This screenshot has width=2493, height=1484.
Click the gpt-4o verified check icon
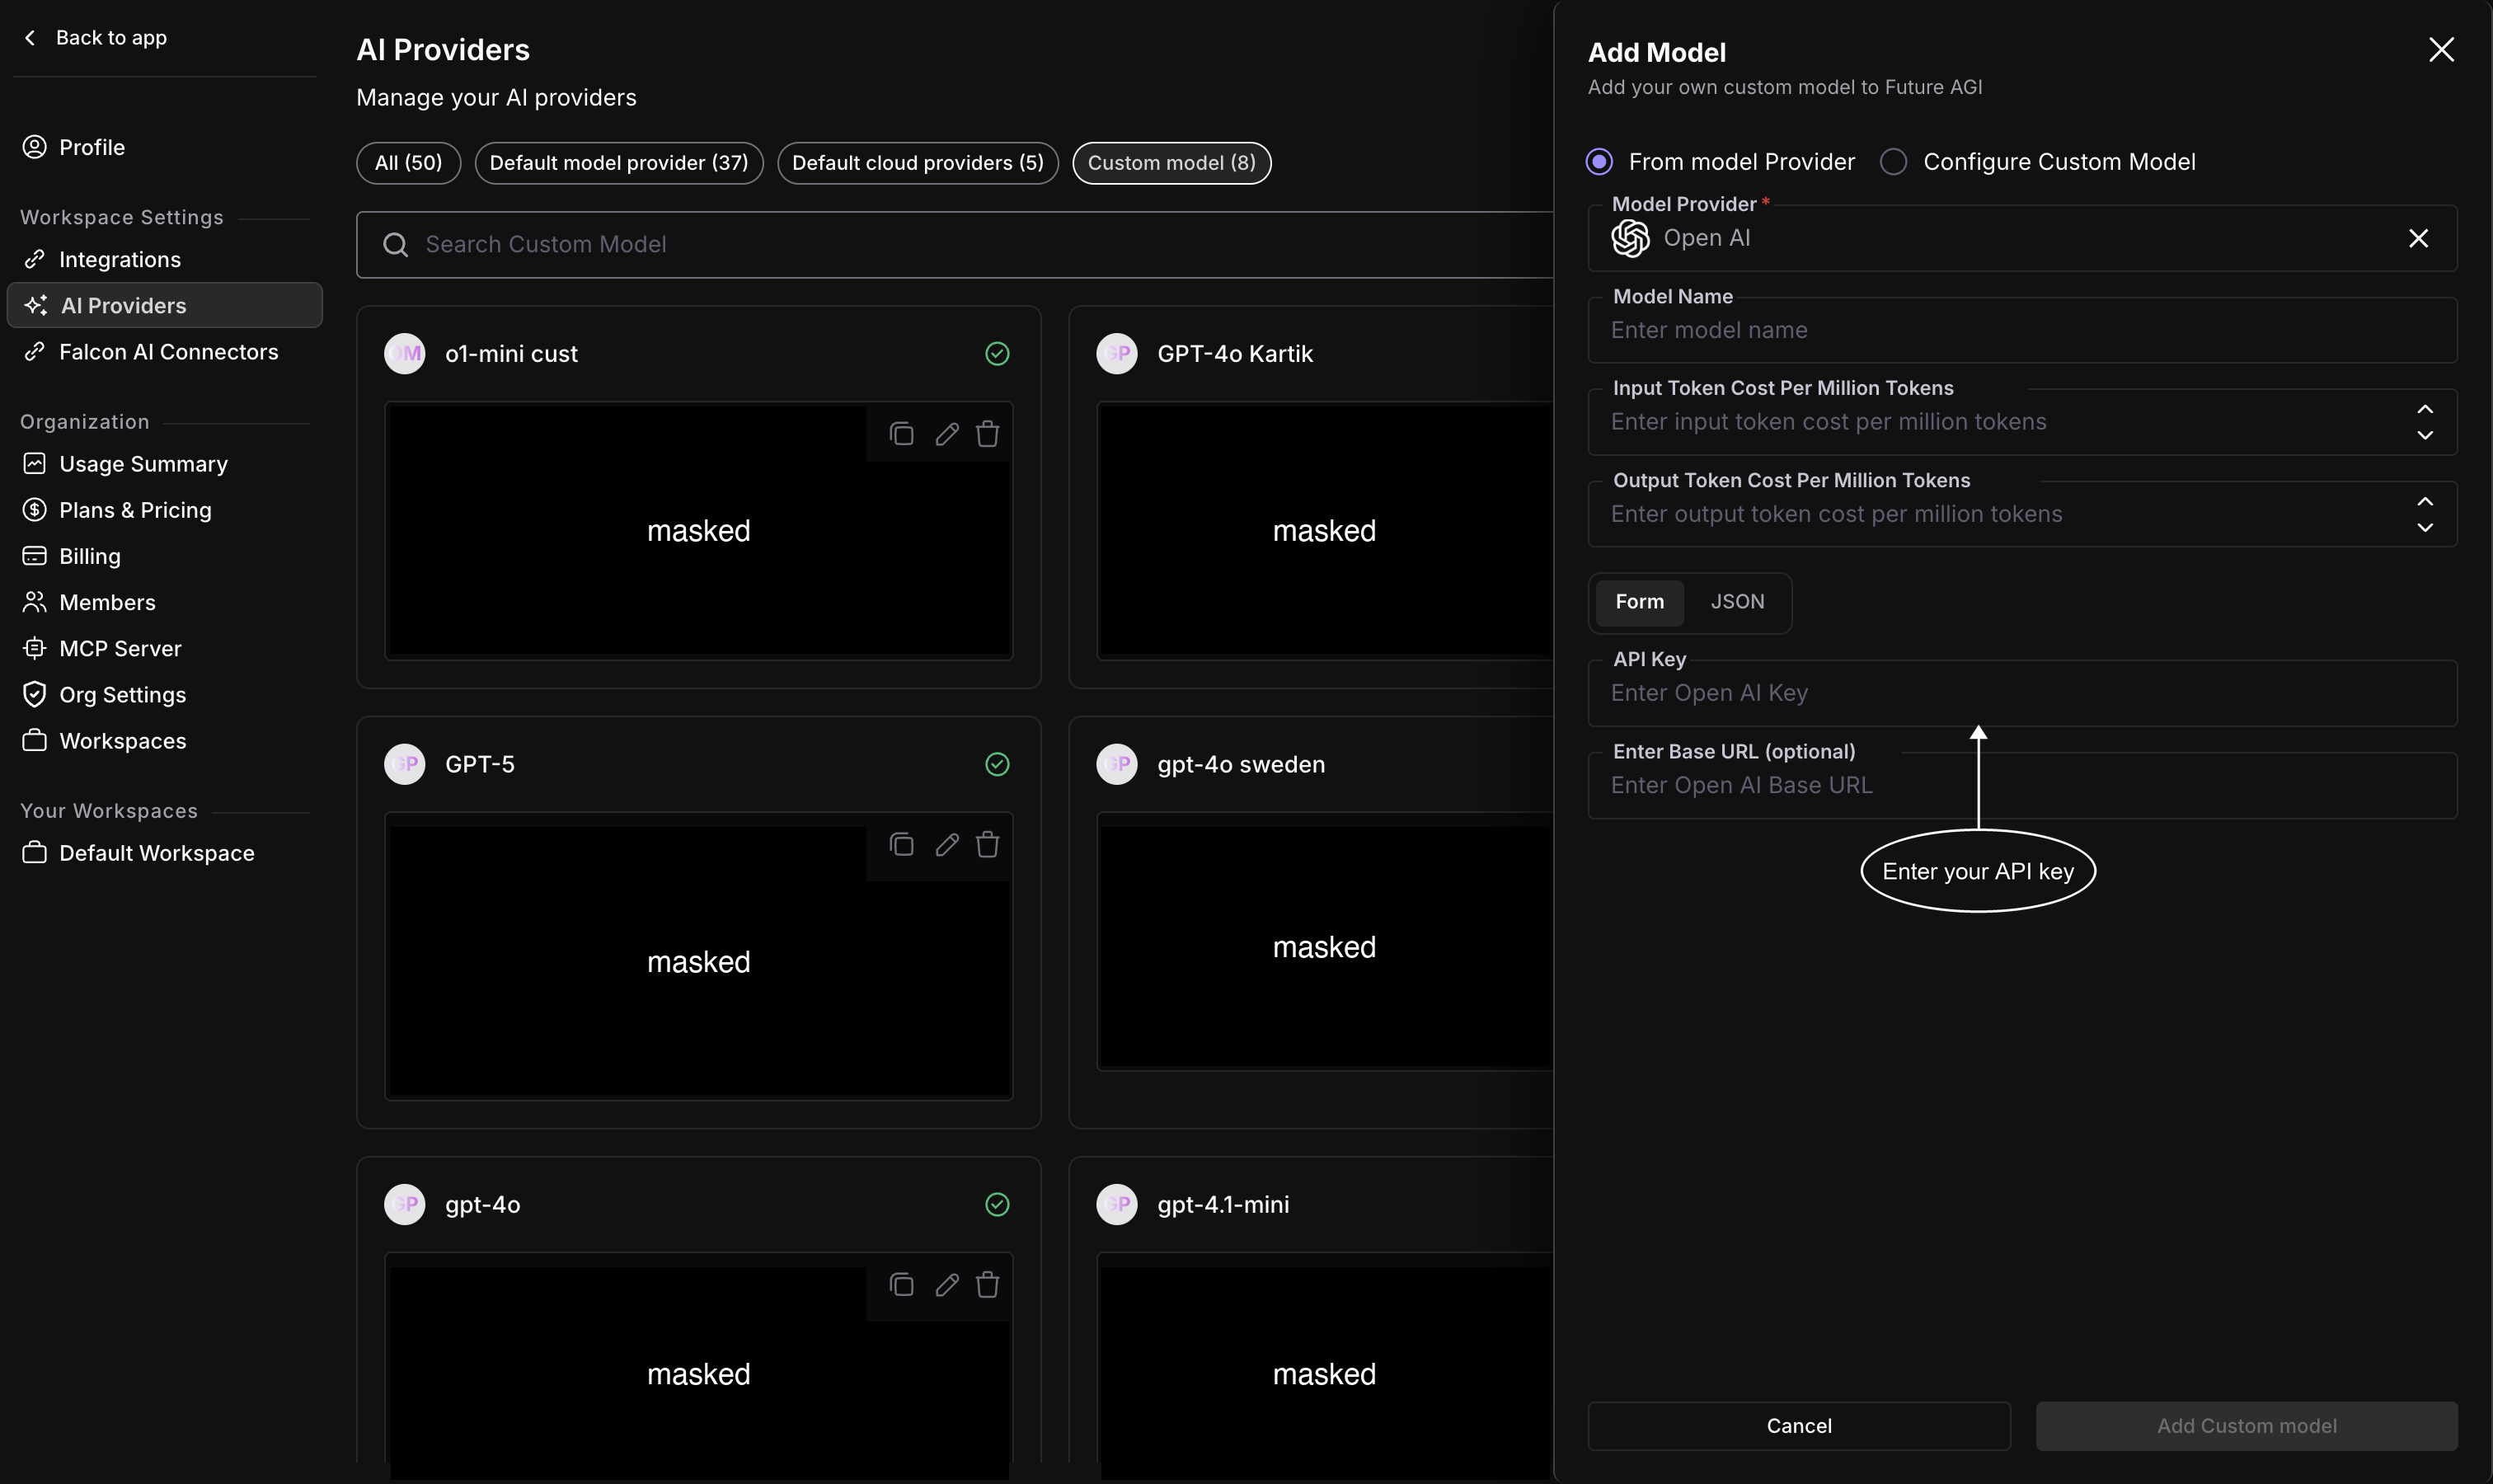point(997,1204)
